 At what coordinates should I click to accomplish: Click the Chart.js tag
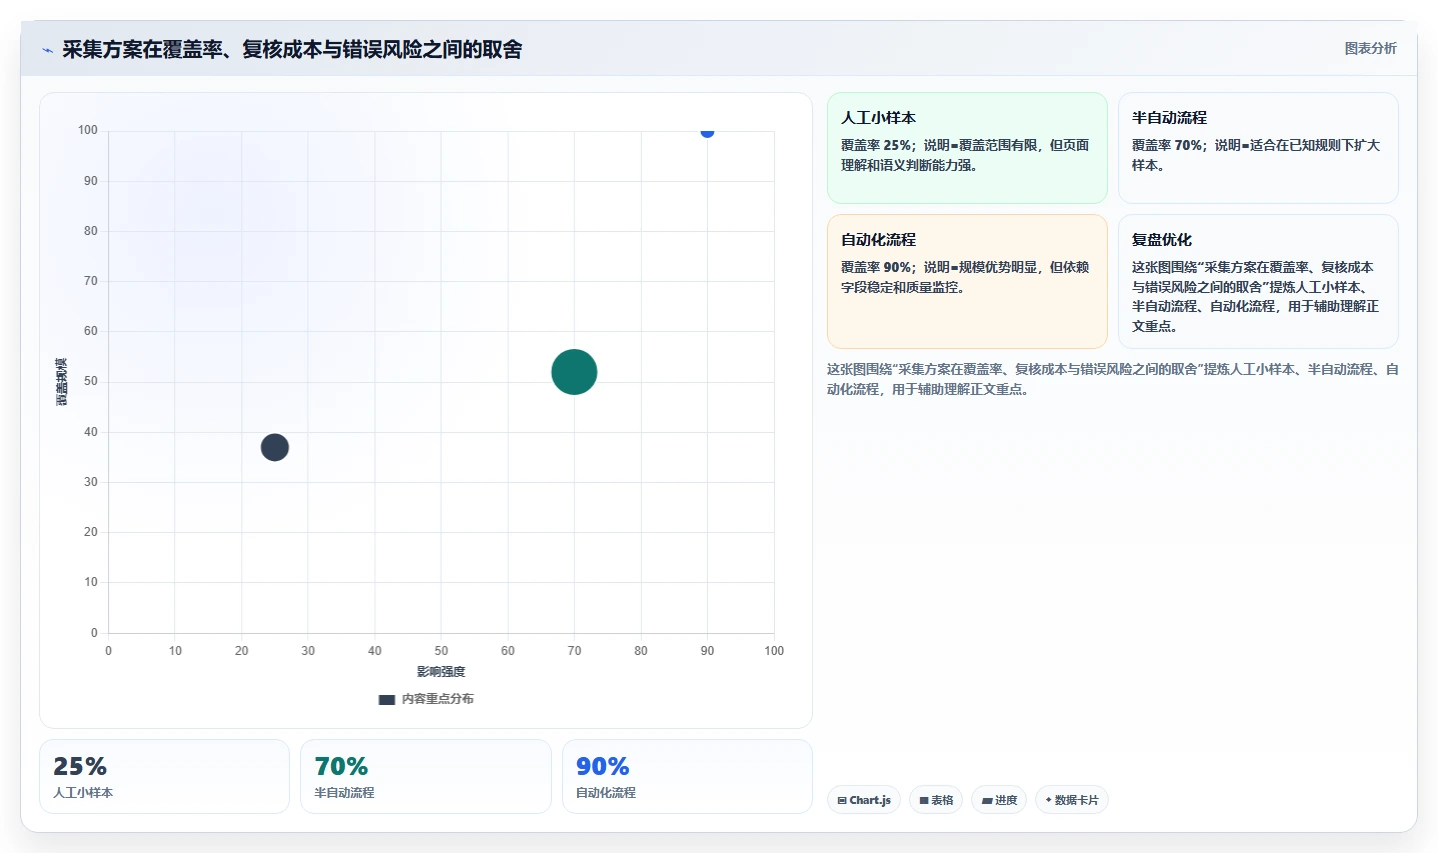point(864,800)
